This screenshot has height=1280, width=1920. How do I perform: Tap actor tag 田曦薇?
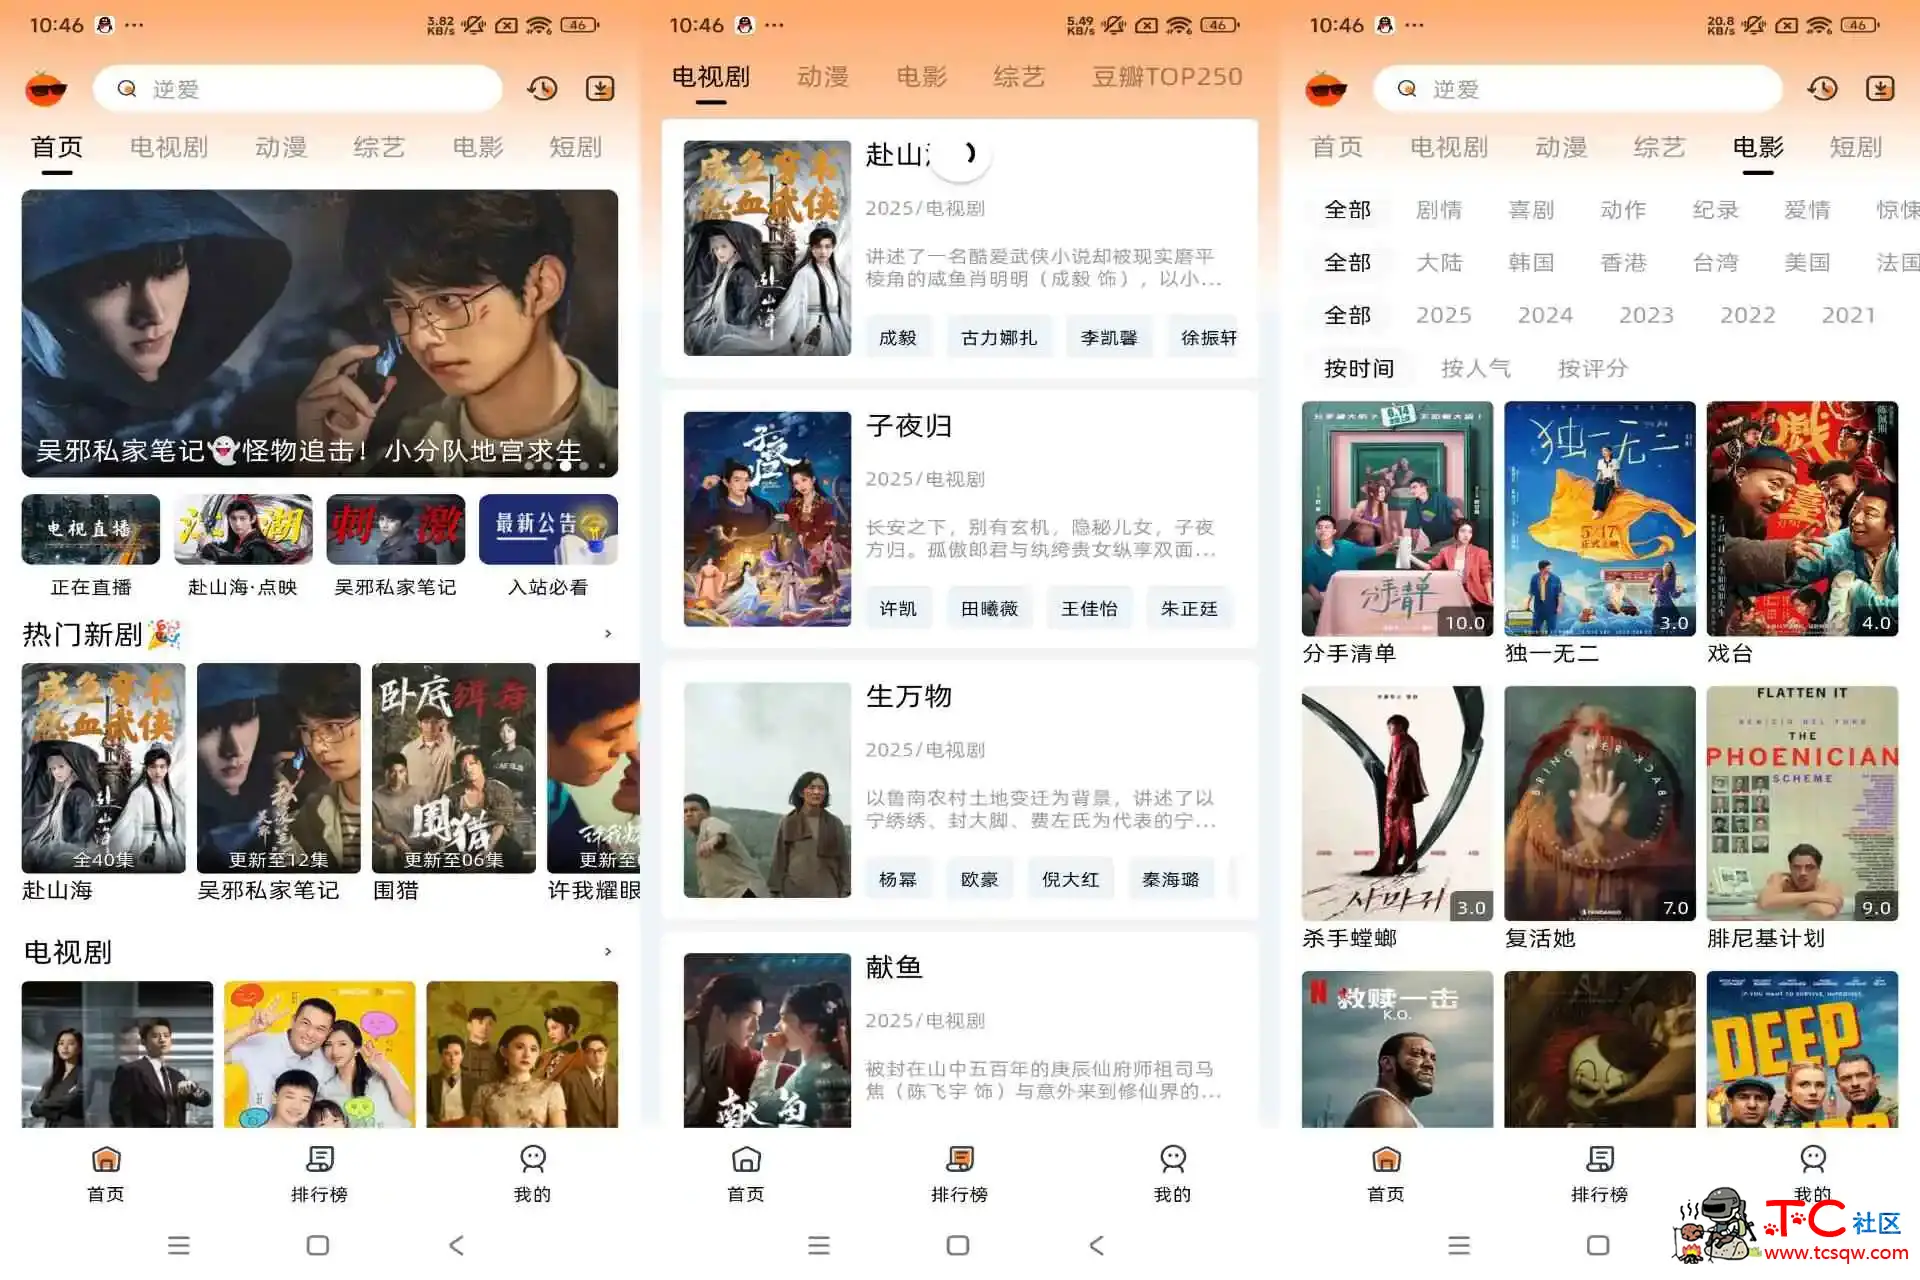(x=989, y=608)
